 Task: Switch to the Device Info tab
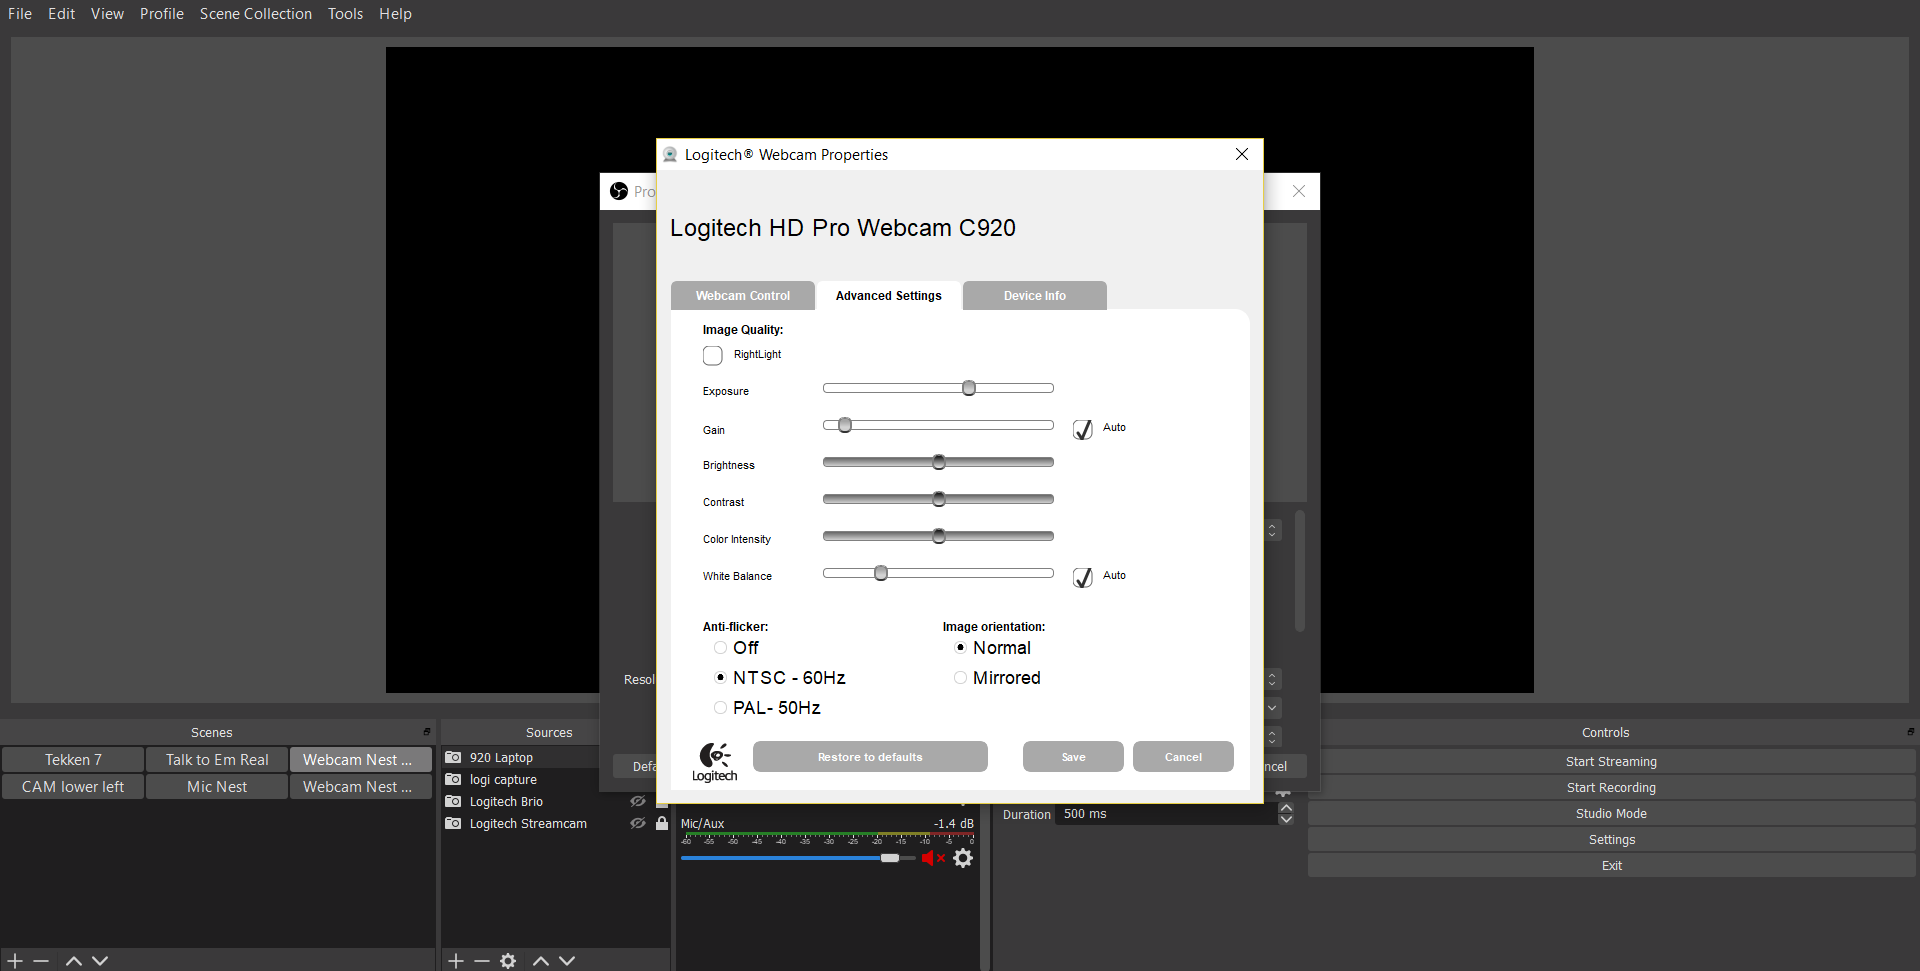pos(1035,296)
